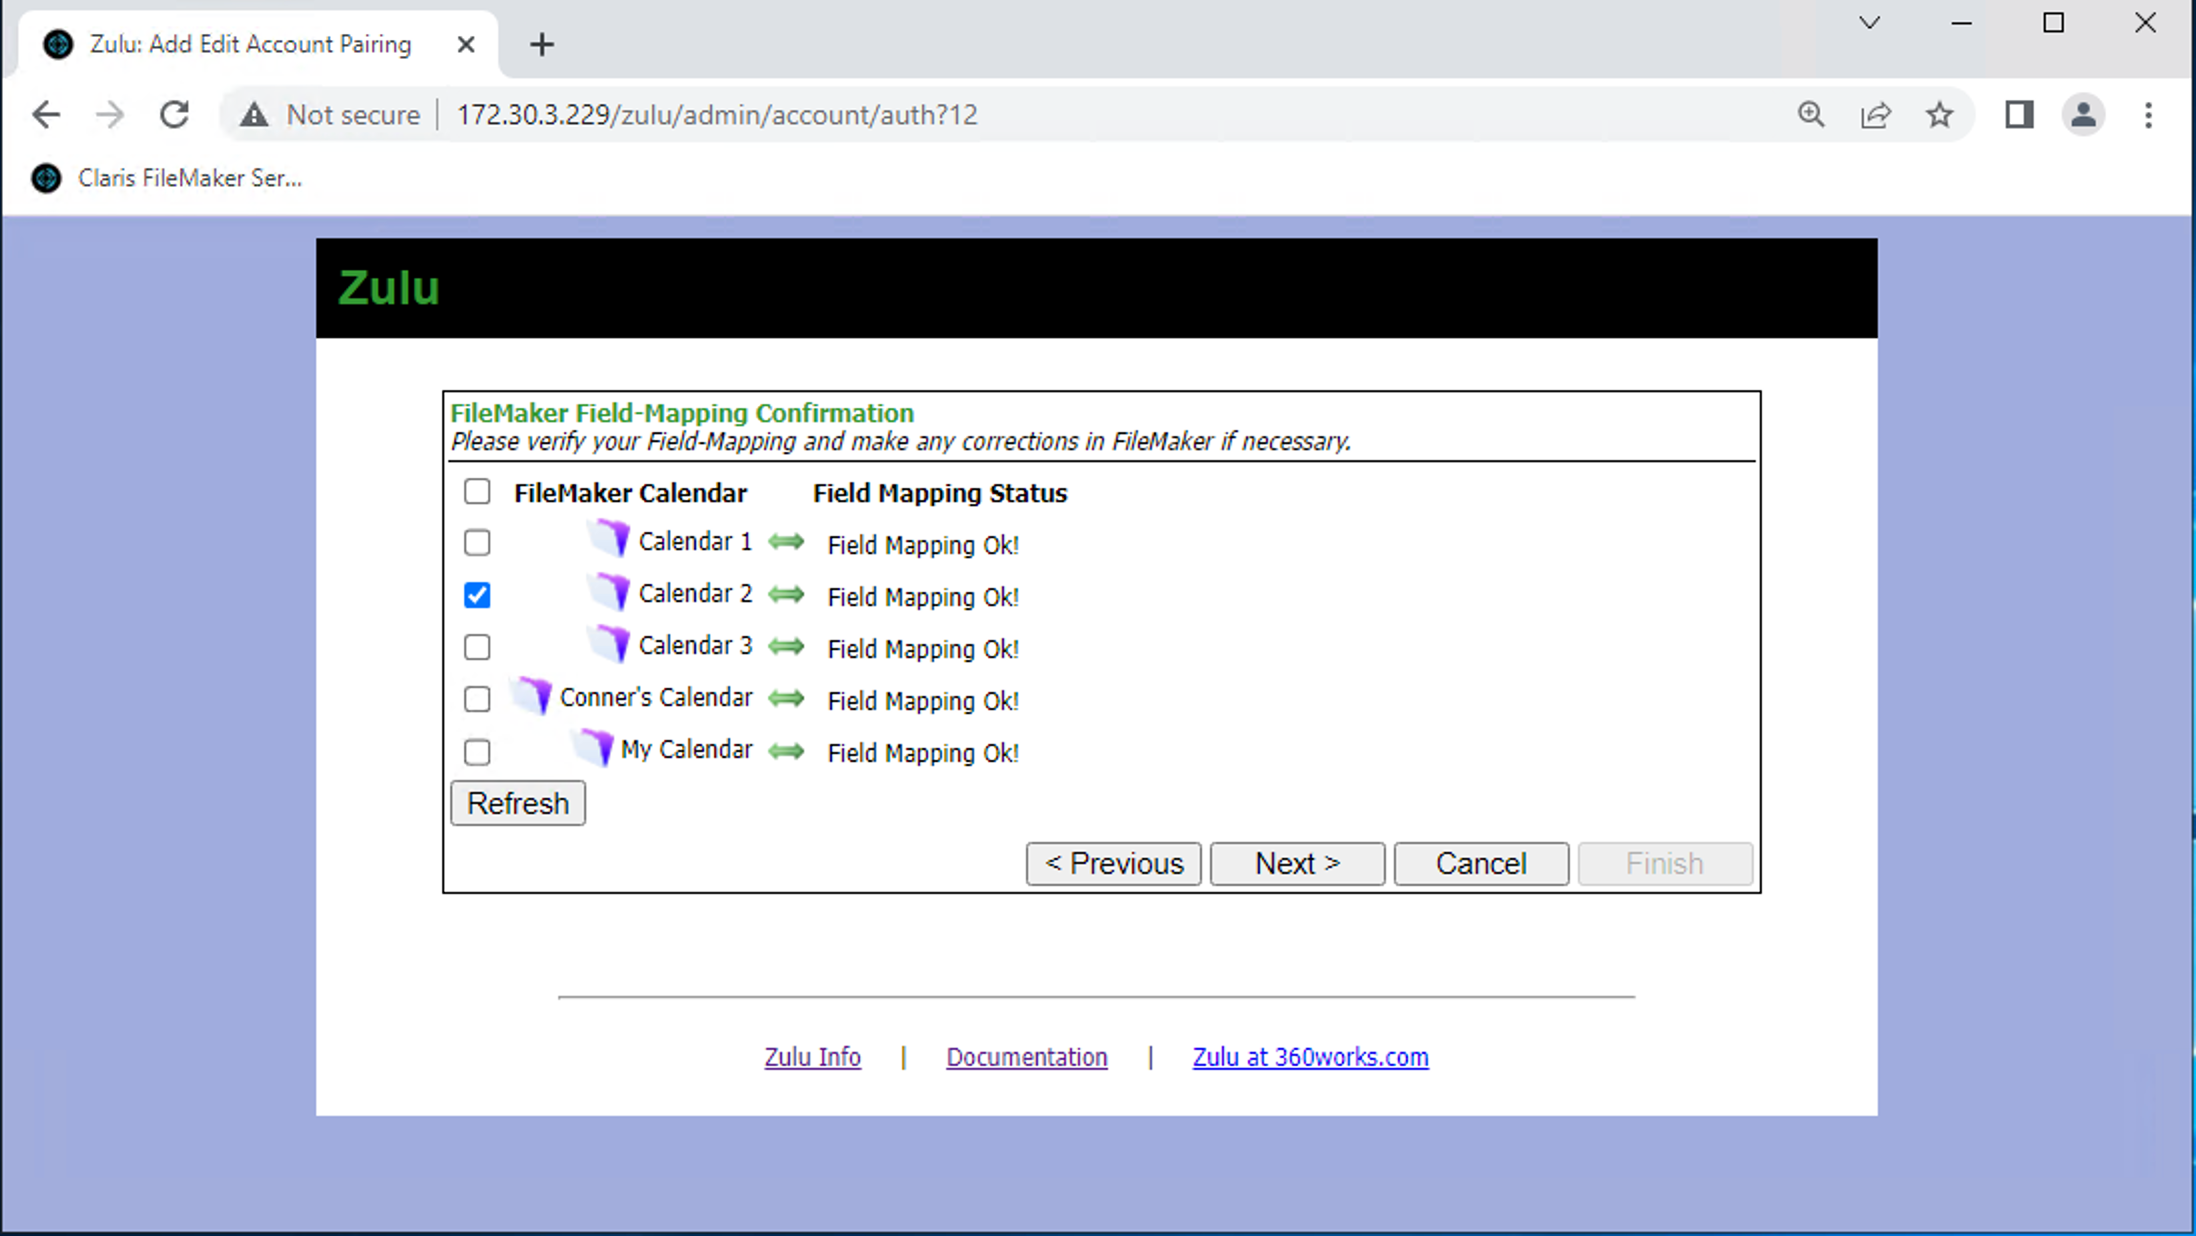Uncheck the Calendar 2 checkbox

pos(477,595)
